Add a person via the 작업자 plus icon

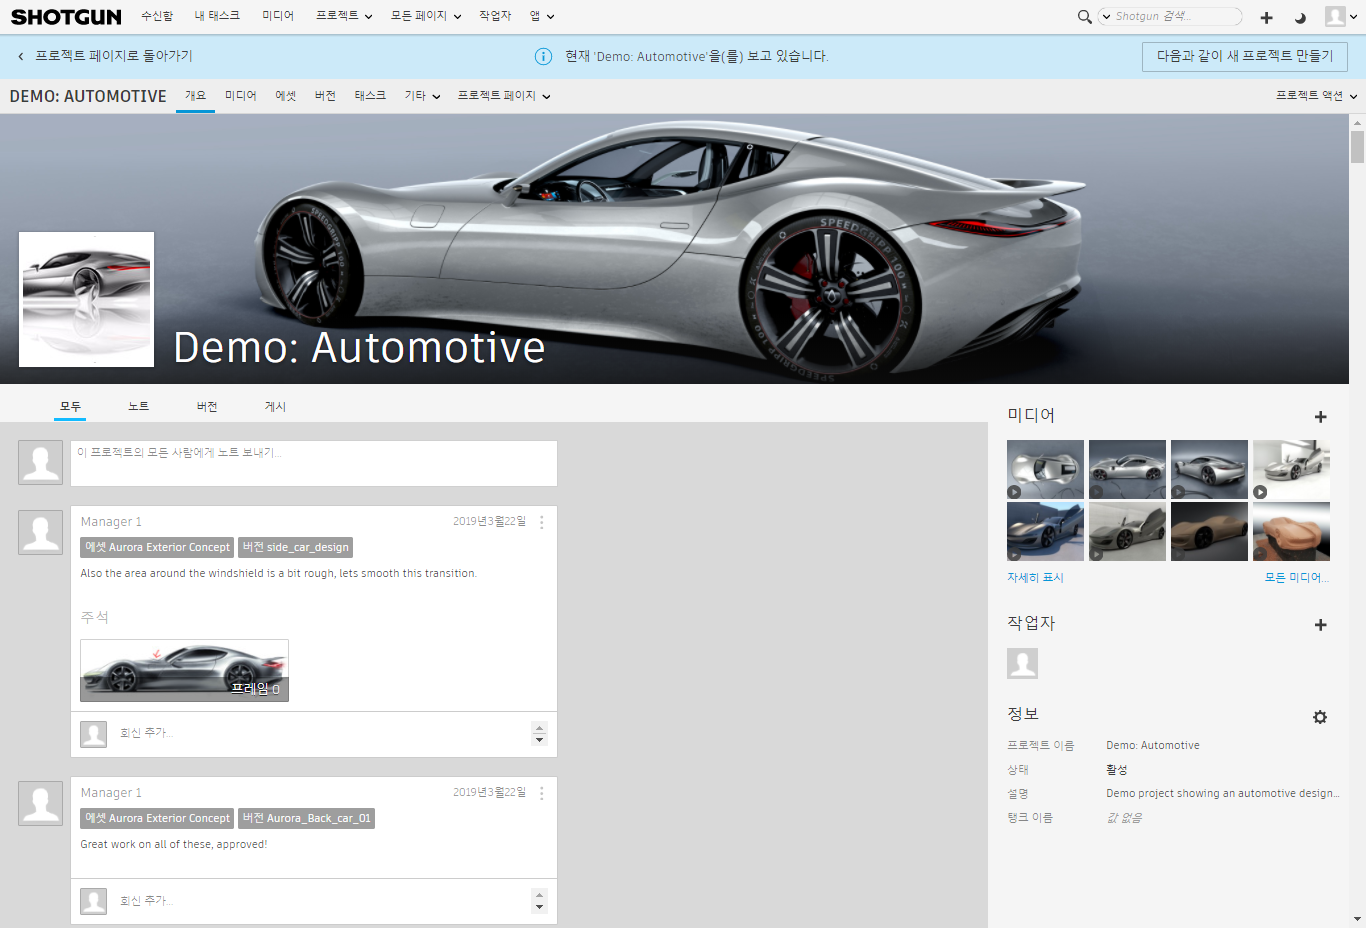click(1321, 624)
